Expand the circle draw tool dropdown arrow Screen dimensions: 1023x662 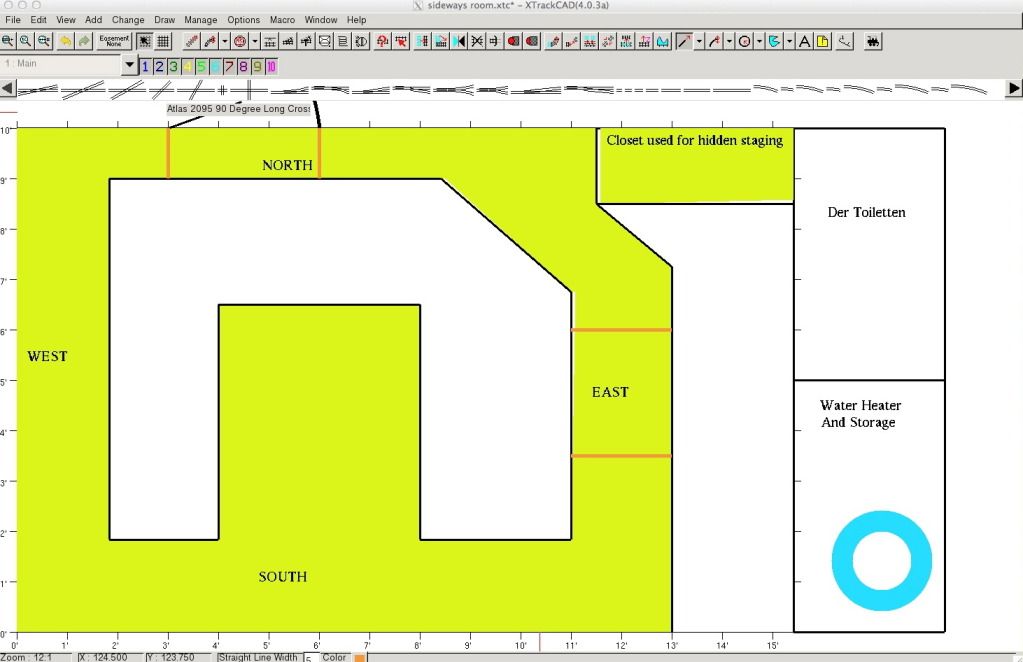pyautogui.click(x=760, y=41)
